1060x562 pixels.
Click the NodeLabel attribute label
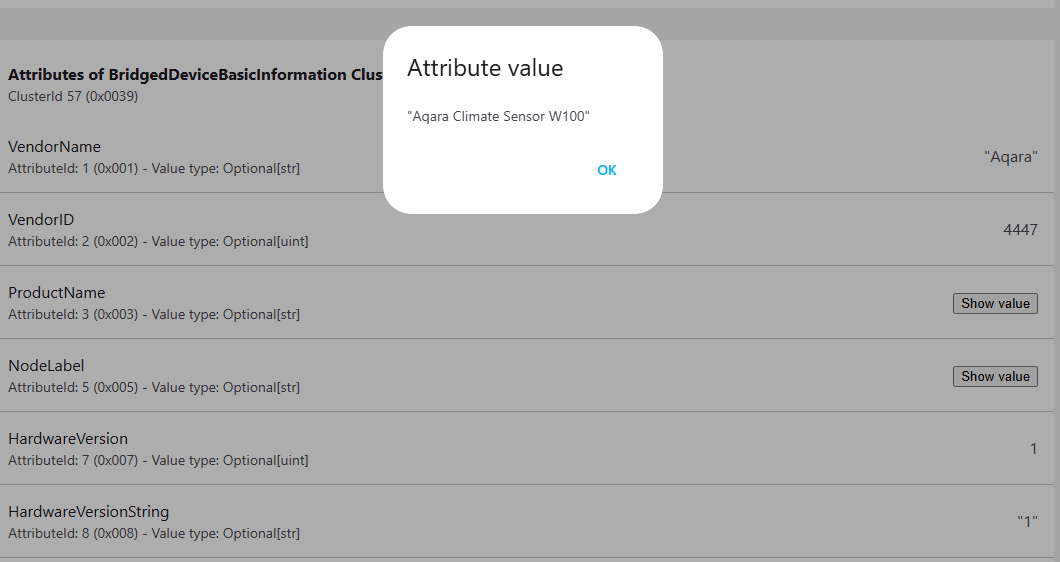46,366
